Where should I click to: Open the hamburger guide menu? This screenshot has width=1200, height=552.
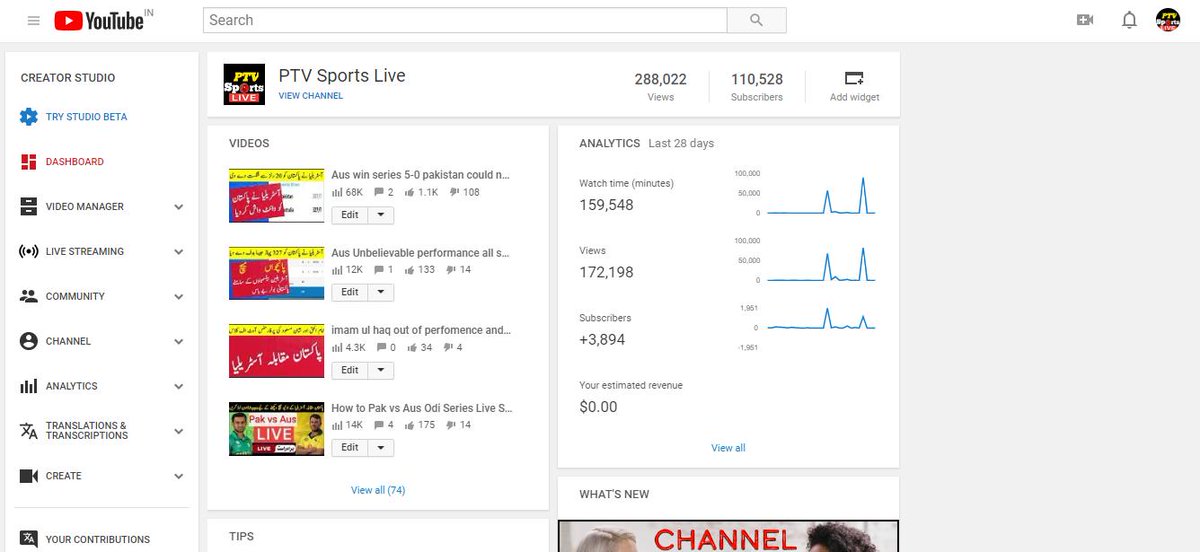(x=34, y=20)
